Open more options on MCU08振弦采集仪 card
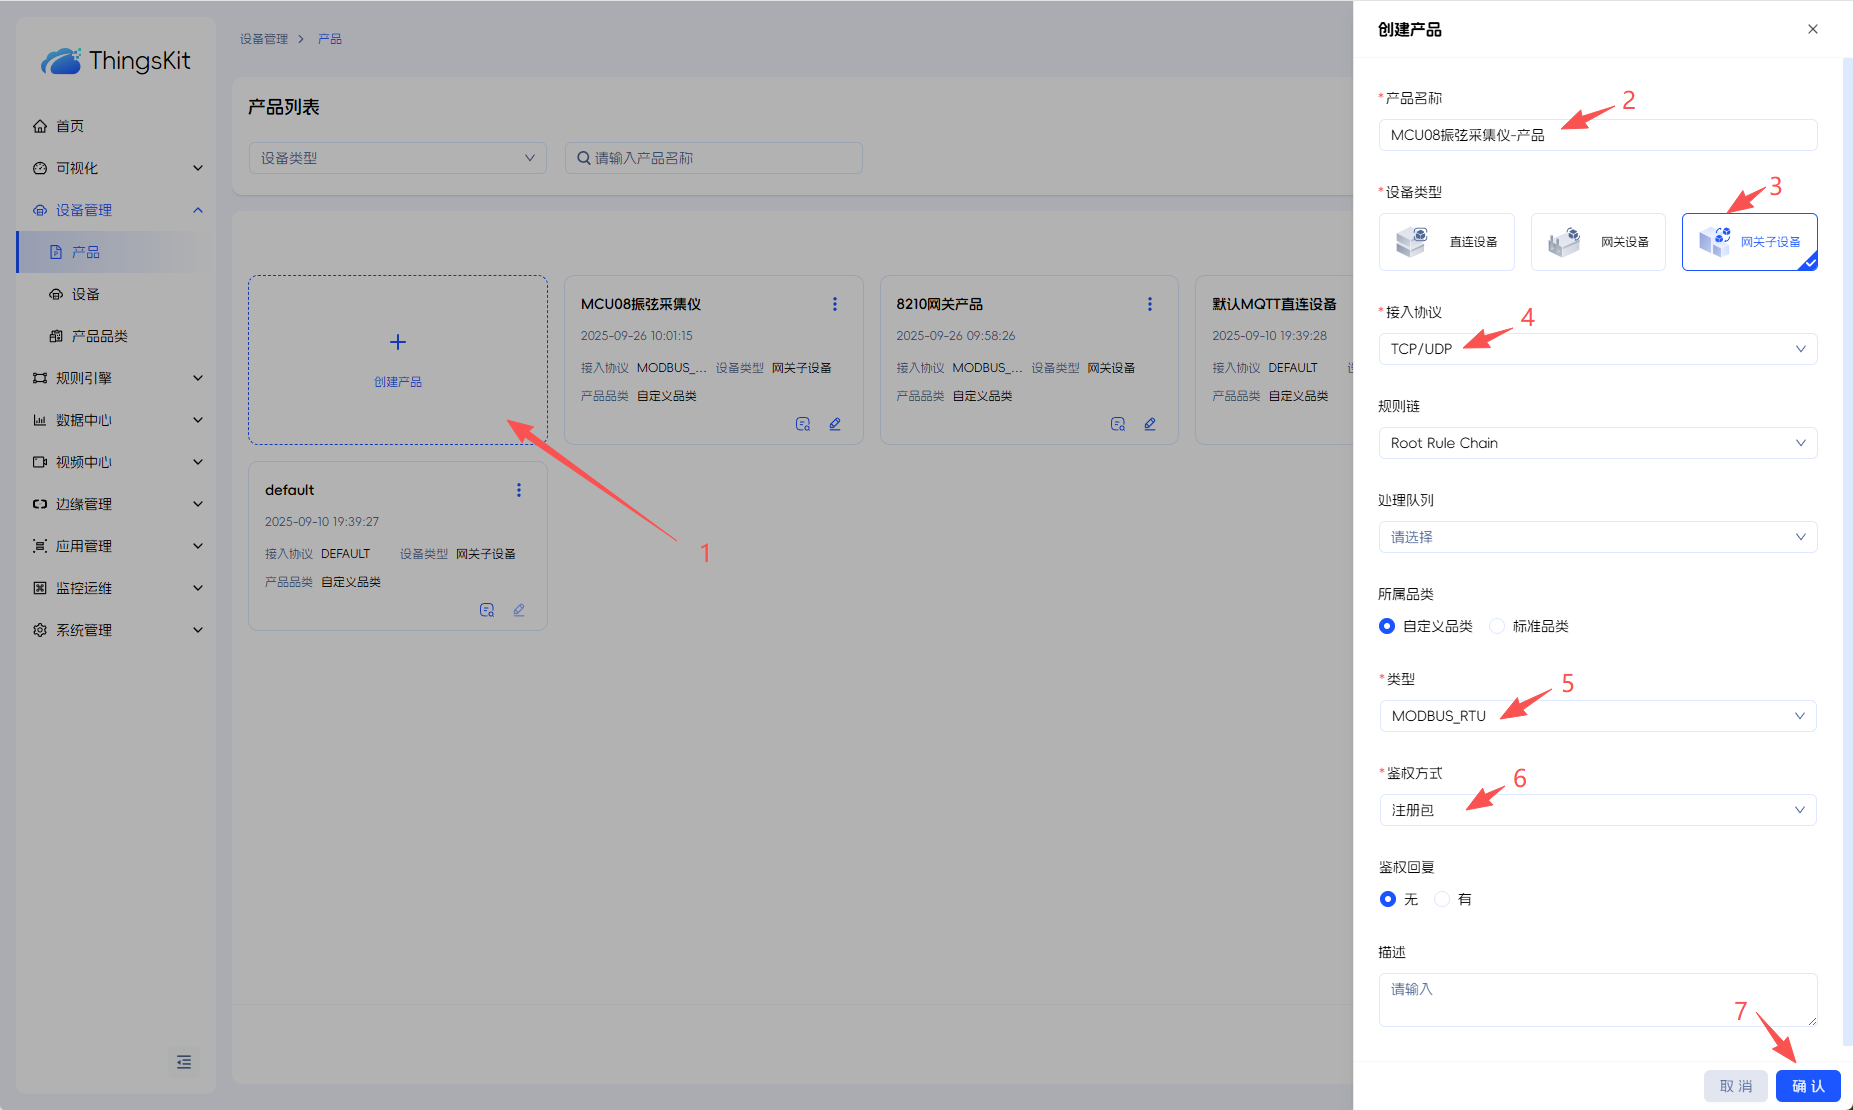1853x1110 pixels. [835, 304]
